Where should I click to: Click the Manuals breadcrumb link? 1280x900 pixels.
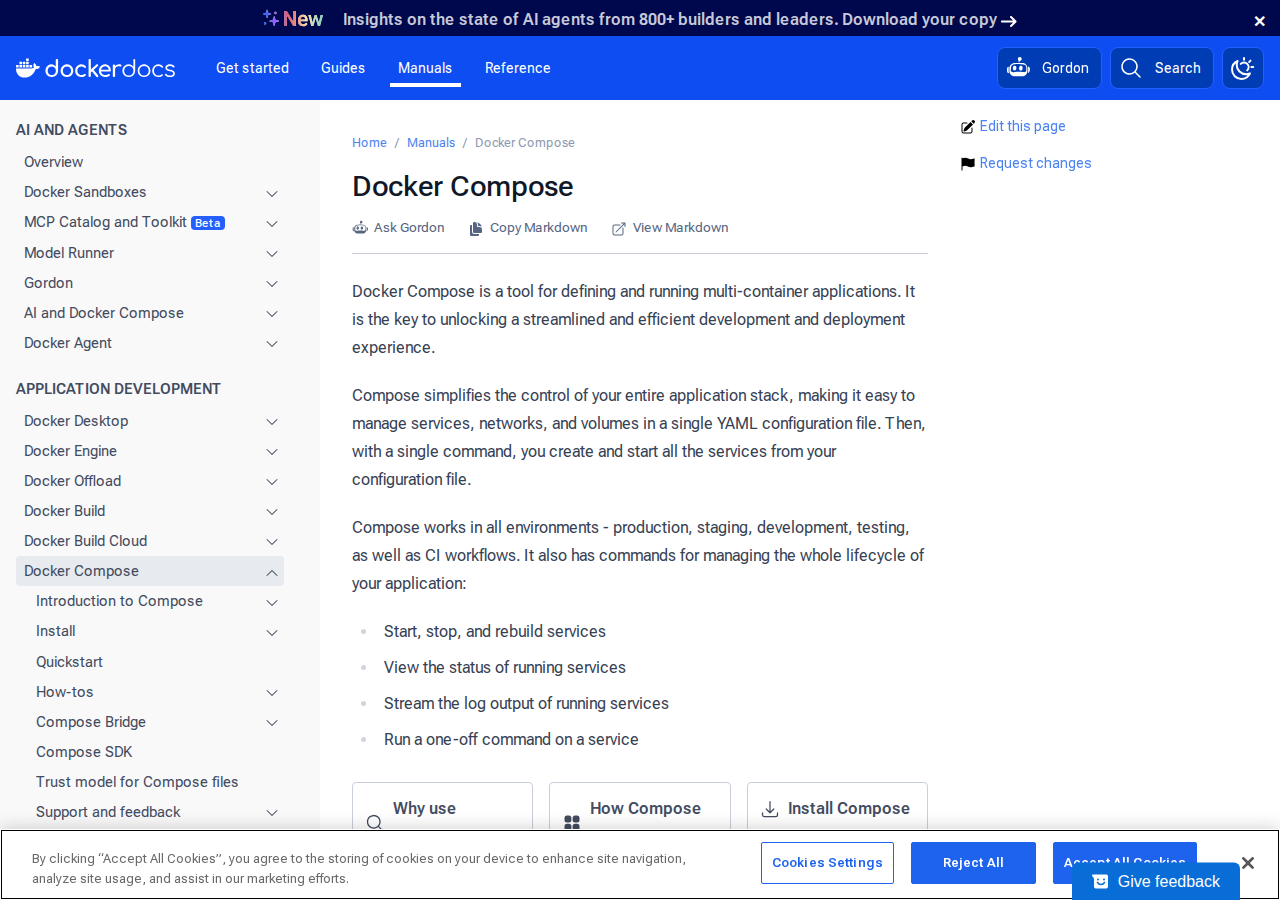pos(431,143)
